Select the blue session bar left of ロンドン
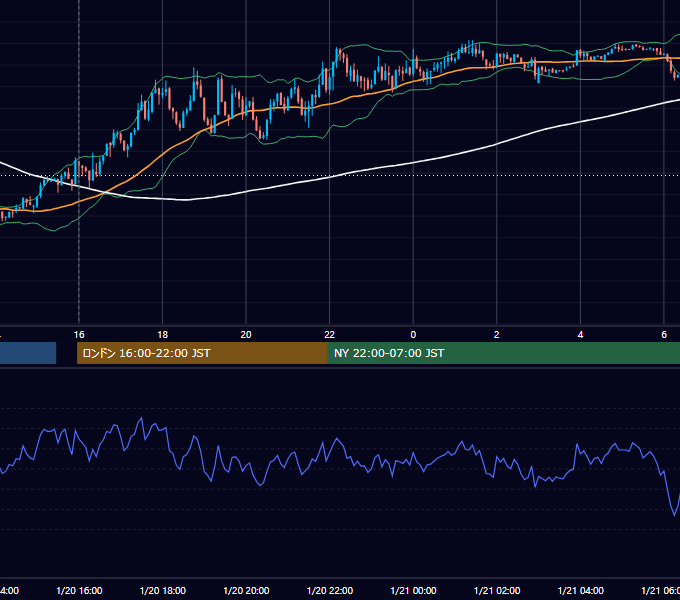Image resolution: width=680 pixels, height=600 pixels. tap(28, 353)
